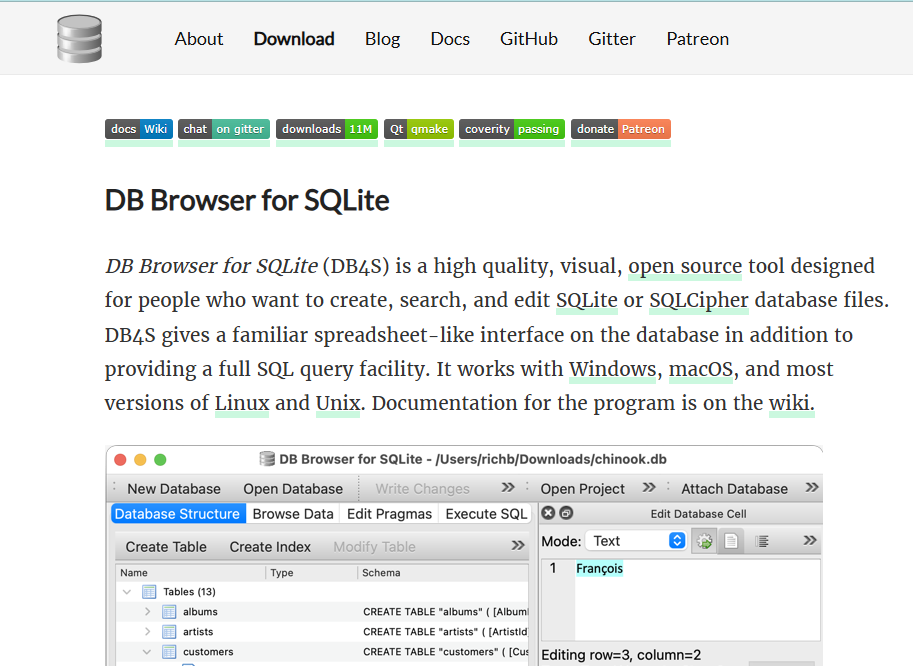Screen dimensions: 913x666
Task: Collapse the Tables (13) tree node
Action: 127,592
